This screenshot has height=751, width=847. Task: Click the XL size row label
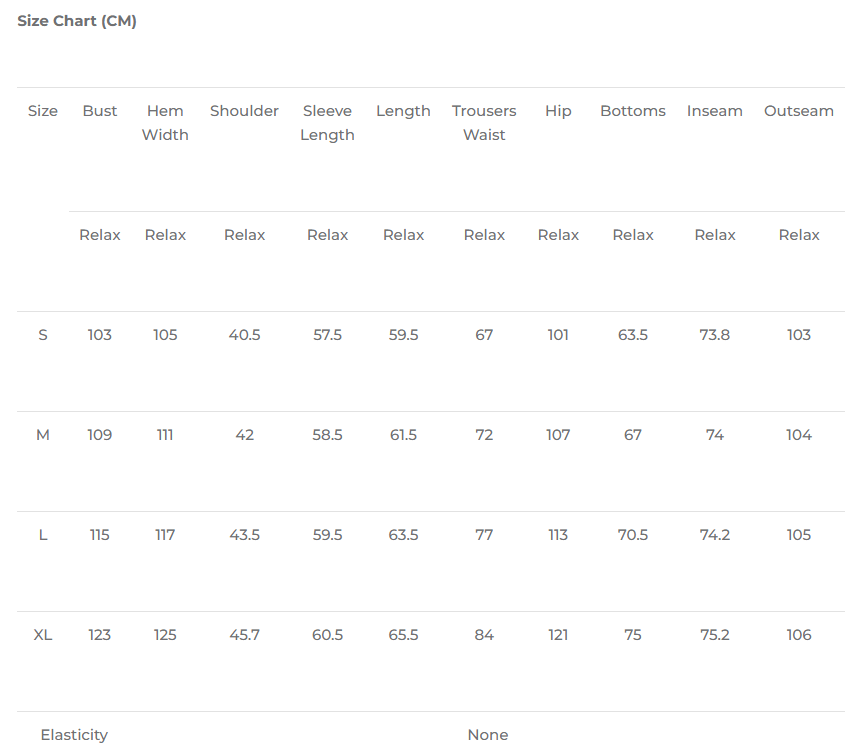tap(43, 635)
